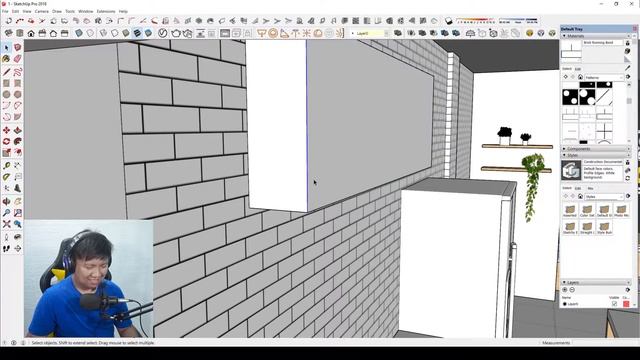The width and height of the screenshot is (640, 360).
Task: Choose the Eraser tool
Action: (x=18, y=59)
